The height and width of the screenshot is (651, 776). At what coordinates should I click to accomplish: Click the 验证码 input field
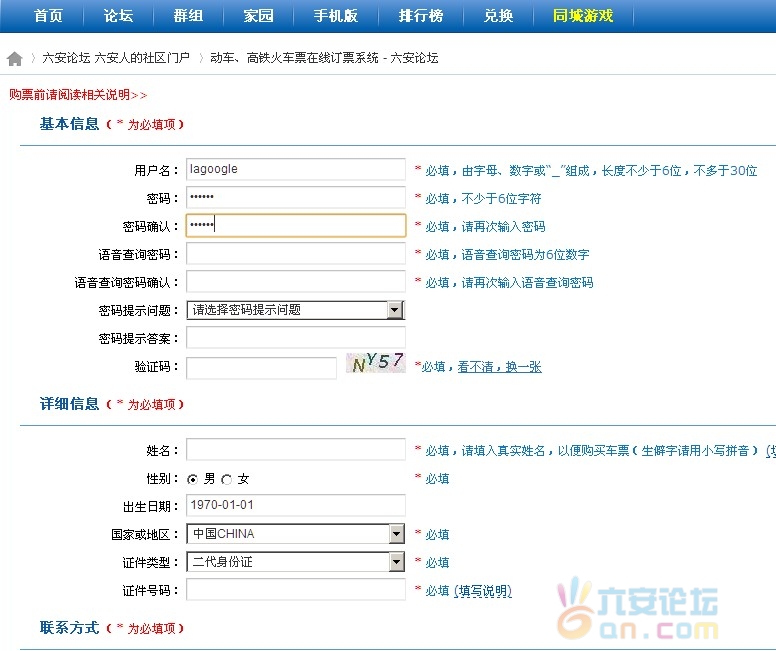click(x=261, y=368)
